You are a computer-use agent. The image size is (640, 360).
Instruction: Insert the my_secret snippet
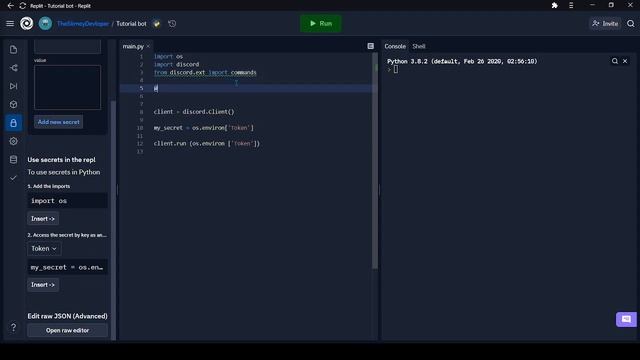click(43, 285)
